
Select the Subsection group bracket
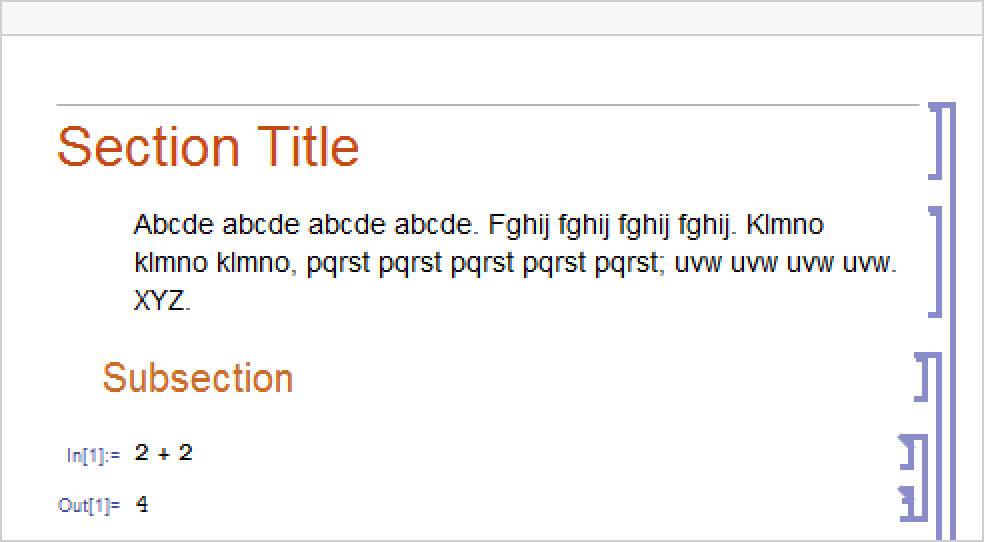[937, 450]
